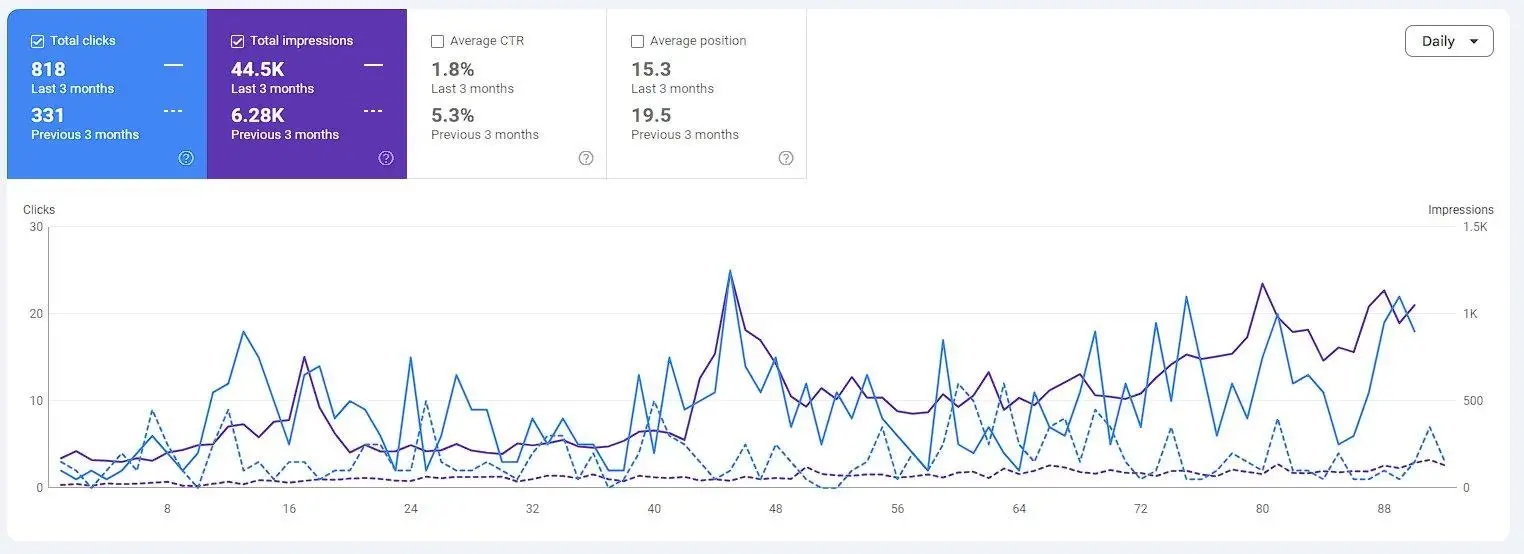
Task: Select the Average position 15.3 metric card
Action: coord(707,94)
